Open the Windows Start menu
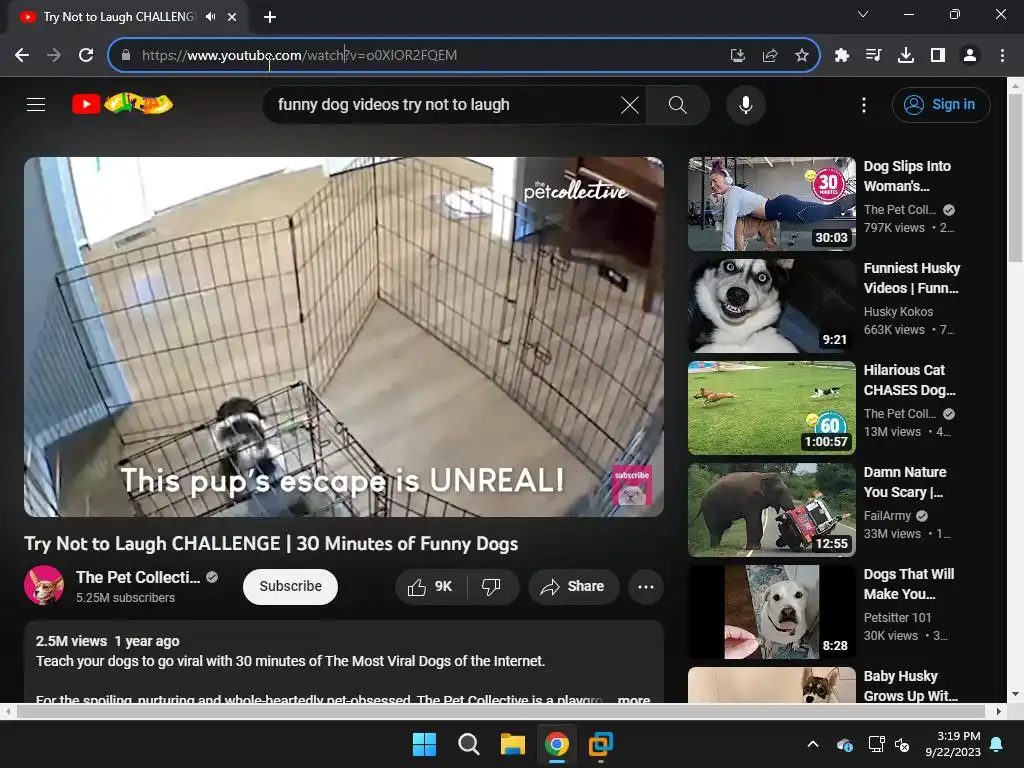The height and width of the screenshot is (768, 1024). (424, 744)
